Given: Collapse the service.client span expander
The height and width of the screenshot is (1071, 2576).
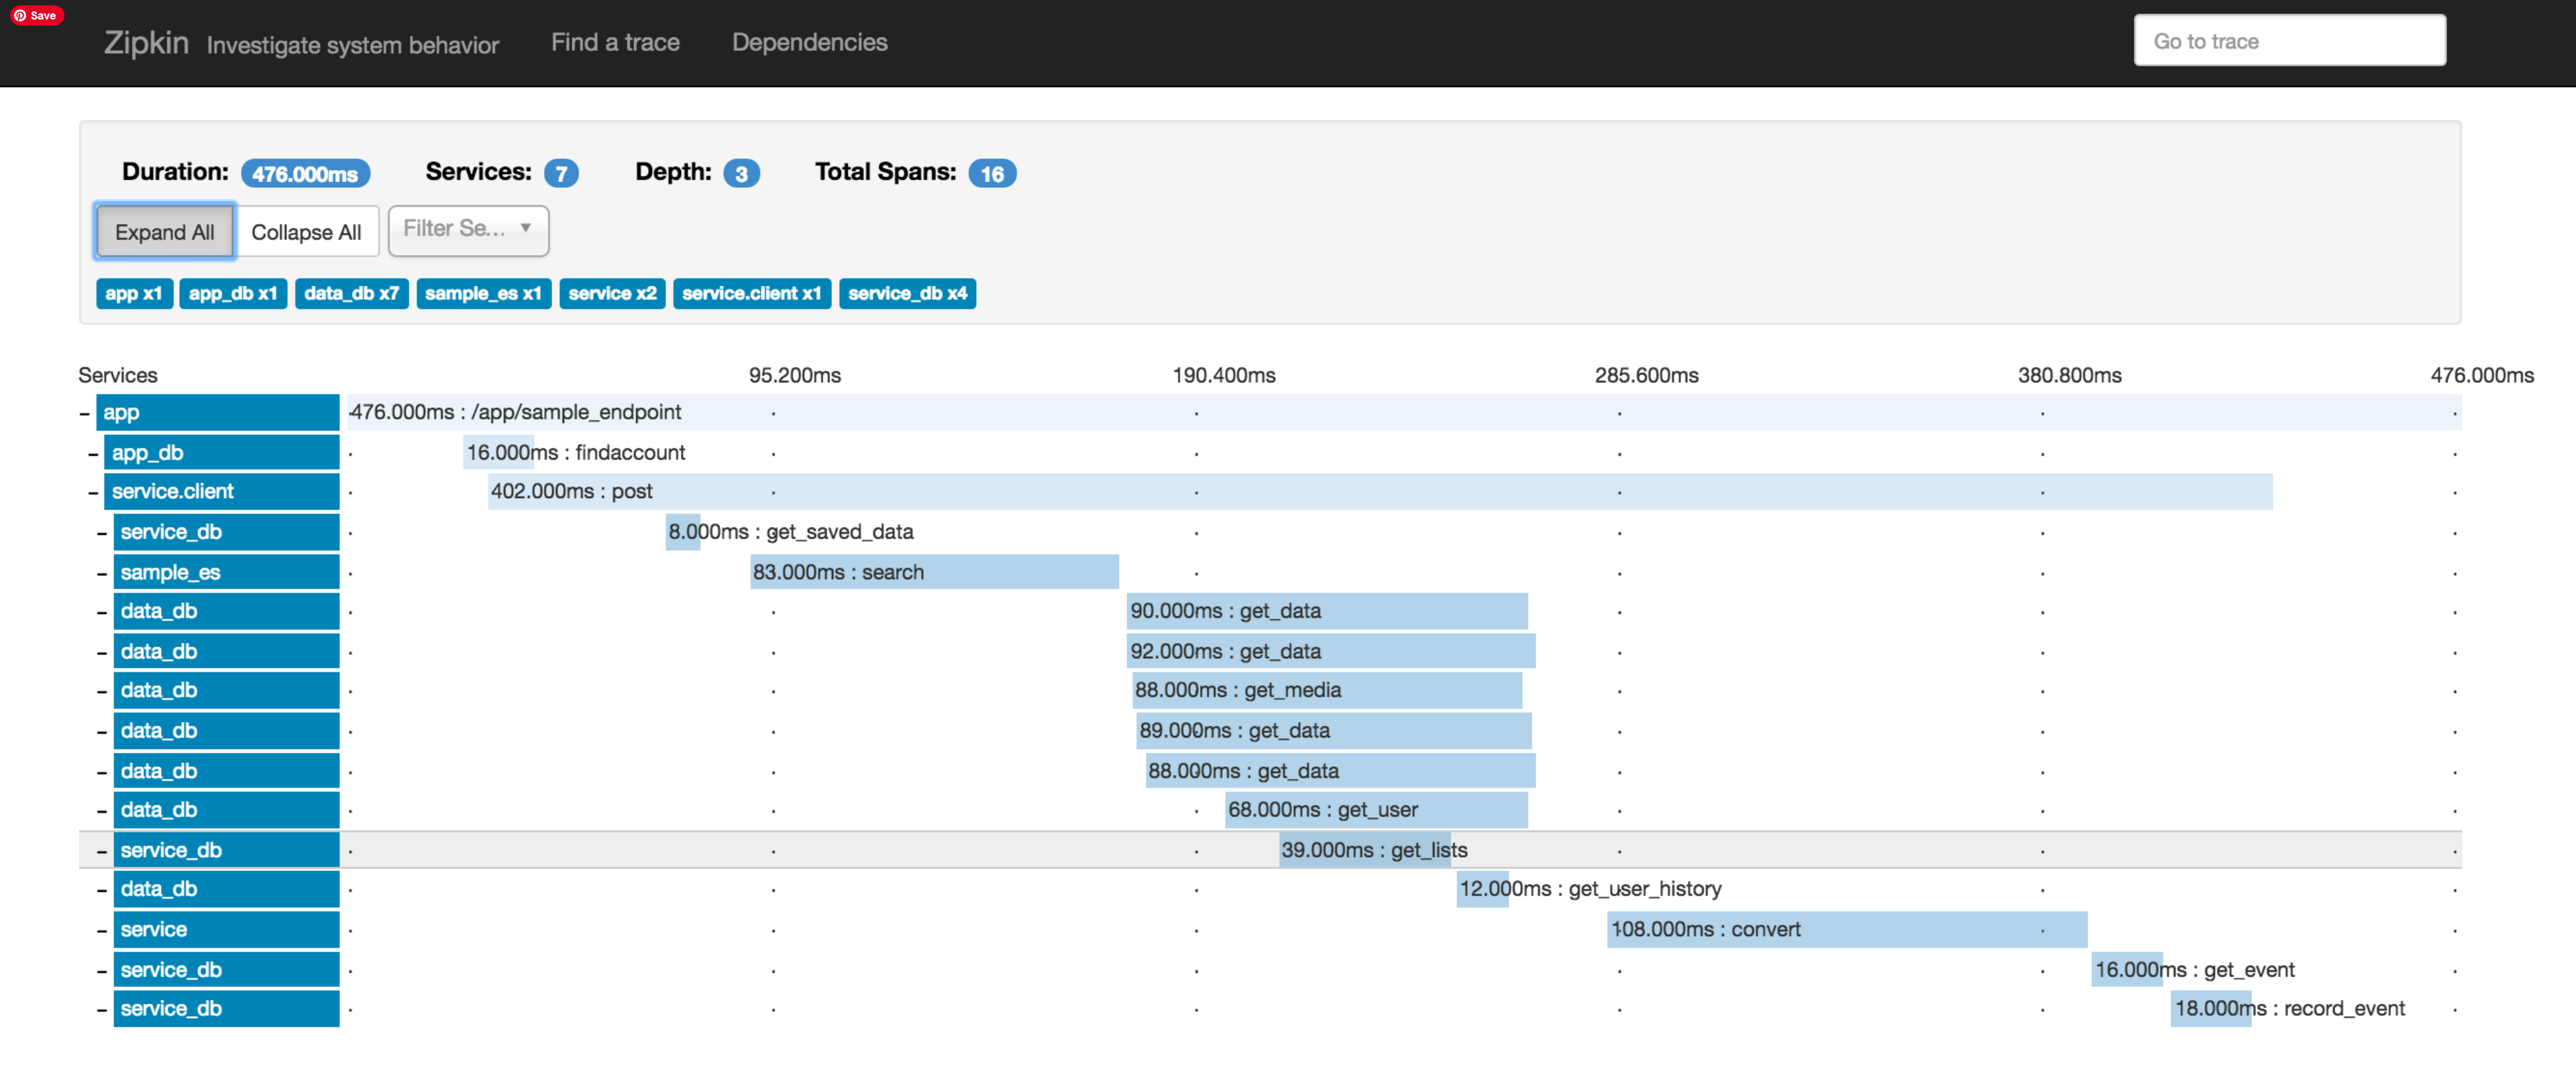Looking at the screenshot, I should pyautogui.click(x=93, y=493).
